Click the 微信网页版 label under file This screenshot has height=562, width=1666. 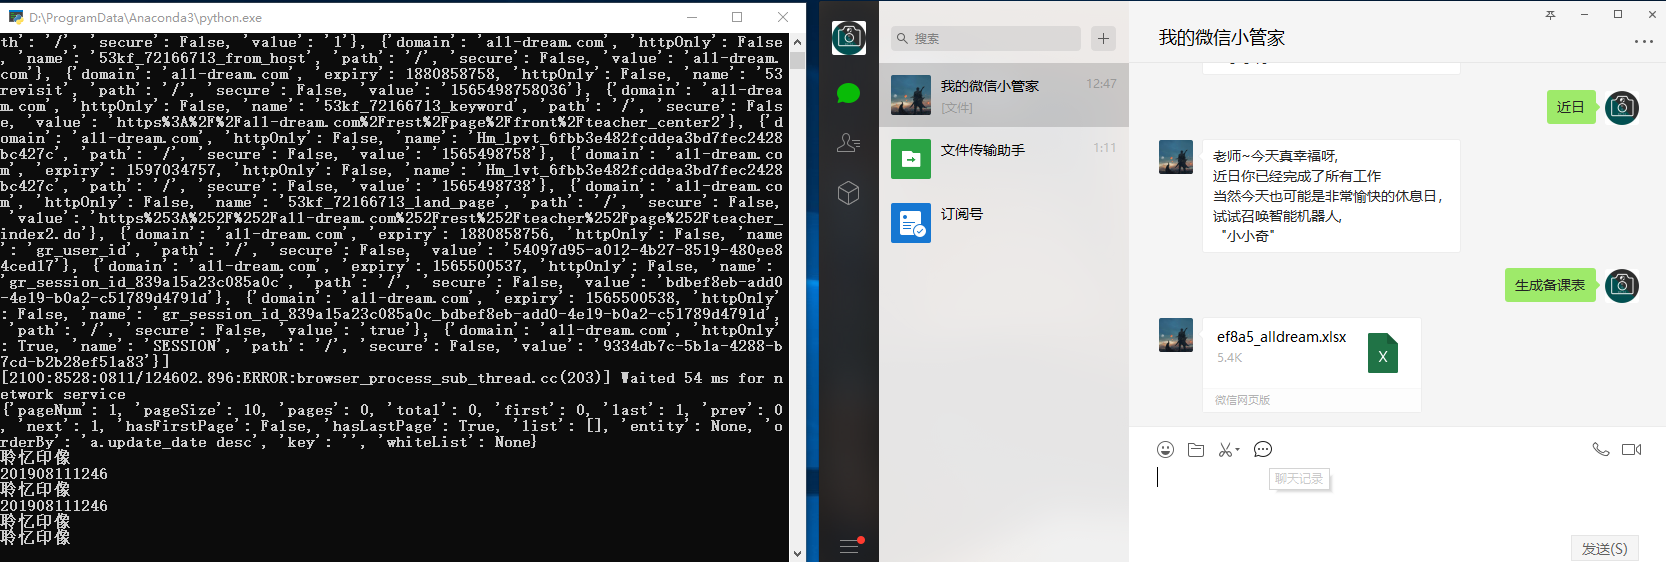[1242, 400]
